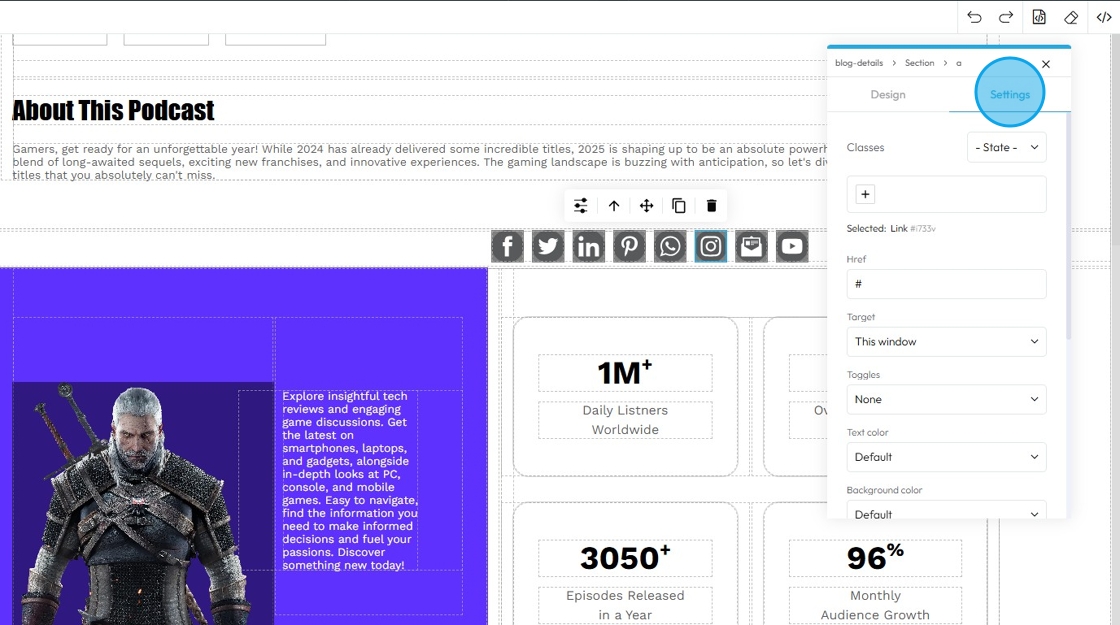Click the redo arrow icon
This screenshot has height=625, width=1120.
click(x=1006, y=17)
